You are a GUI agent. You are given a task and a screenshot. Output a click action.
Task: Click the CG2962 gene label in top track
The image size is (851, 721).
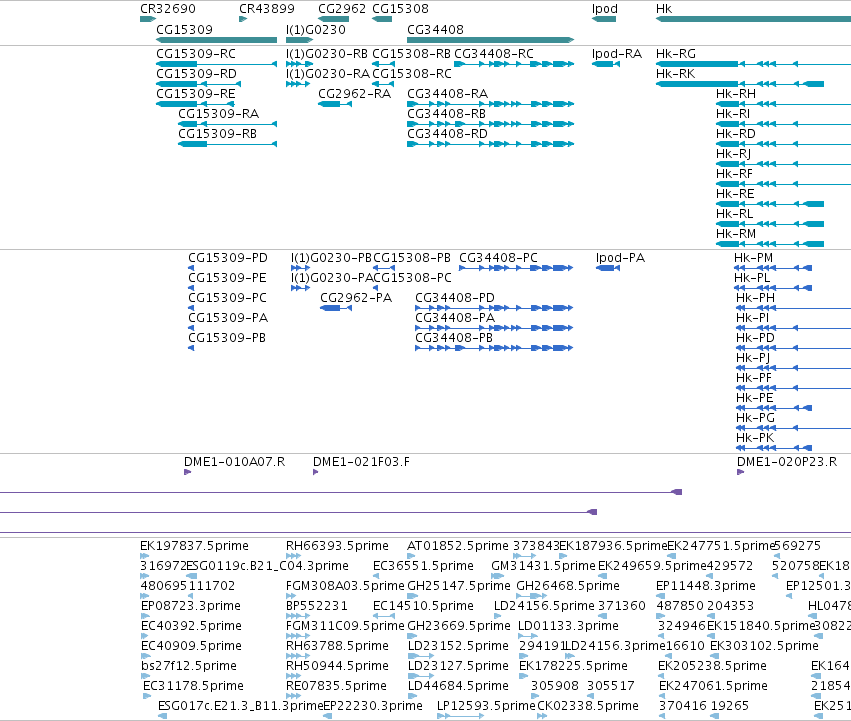tap(342, 9)
